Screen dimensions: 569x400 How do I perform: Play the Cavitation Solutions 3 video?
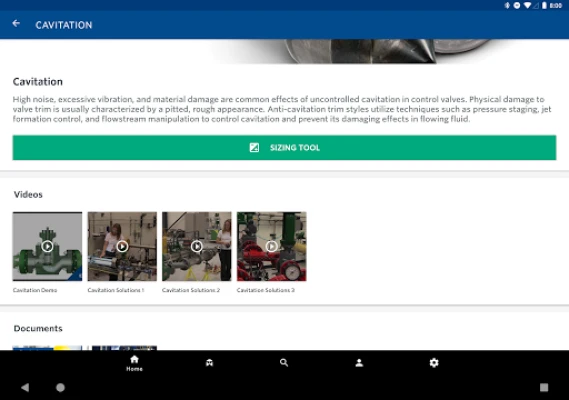click(271, 246)
